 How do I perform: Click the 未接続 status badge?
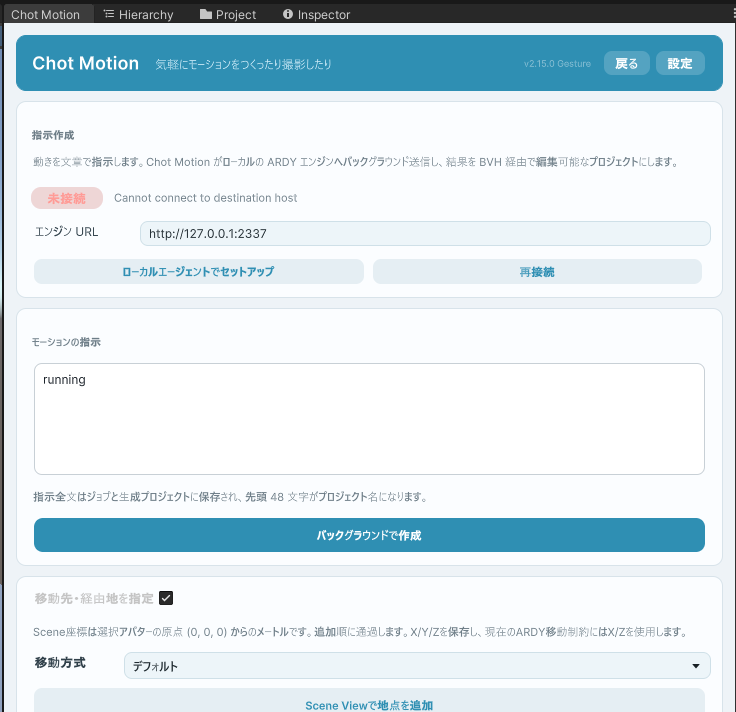[67, 198]
